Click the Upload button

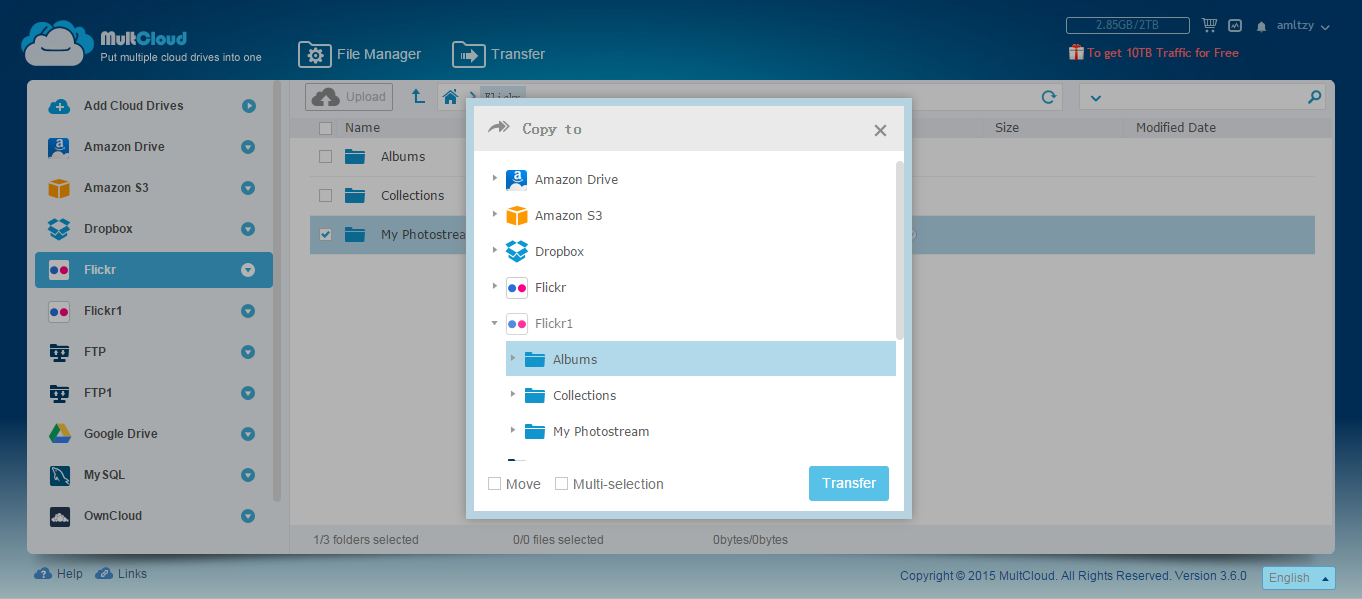pos(349,97)
